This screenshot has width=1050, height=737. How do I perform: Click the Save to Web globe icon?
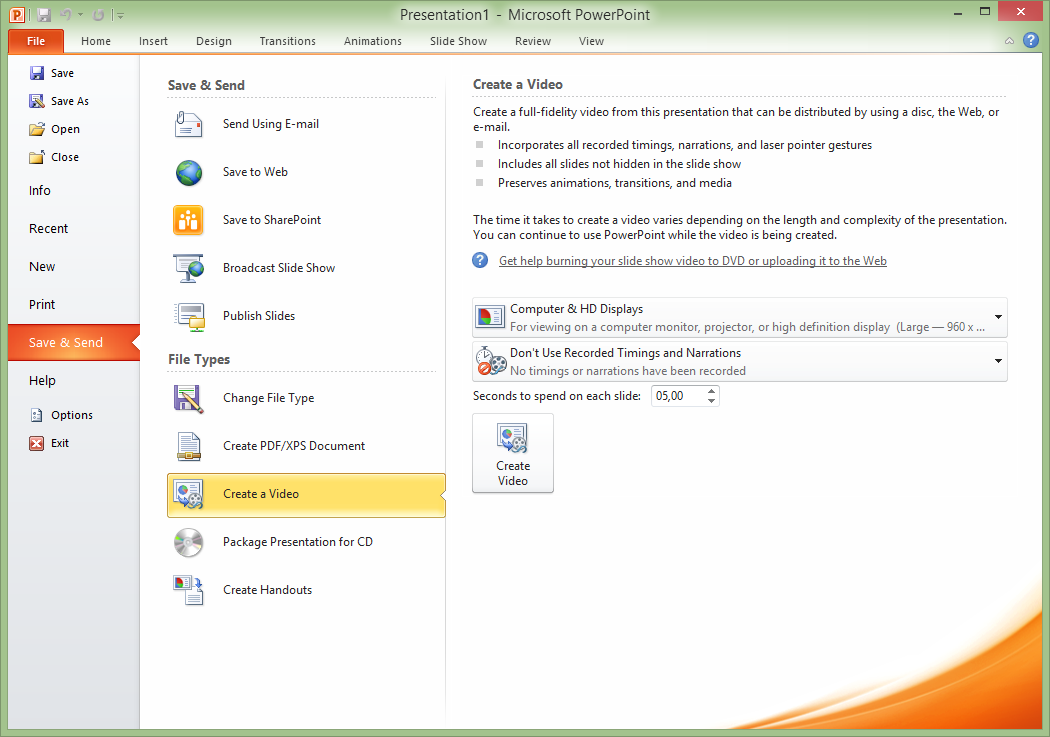(x=189, y=173)
